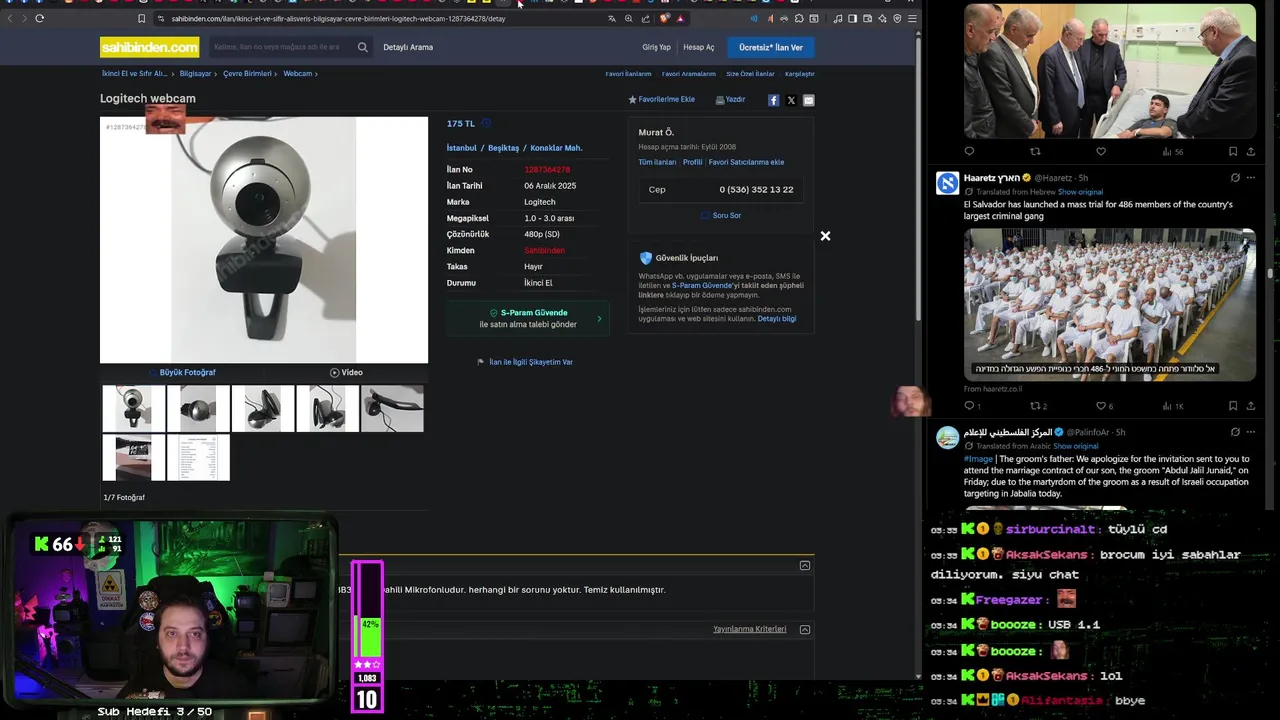The height and width of the screenshot is (720, 1280).
Task: Click Hesap Aç link
Action: 699,47
